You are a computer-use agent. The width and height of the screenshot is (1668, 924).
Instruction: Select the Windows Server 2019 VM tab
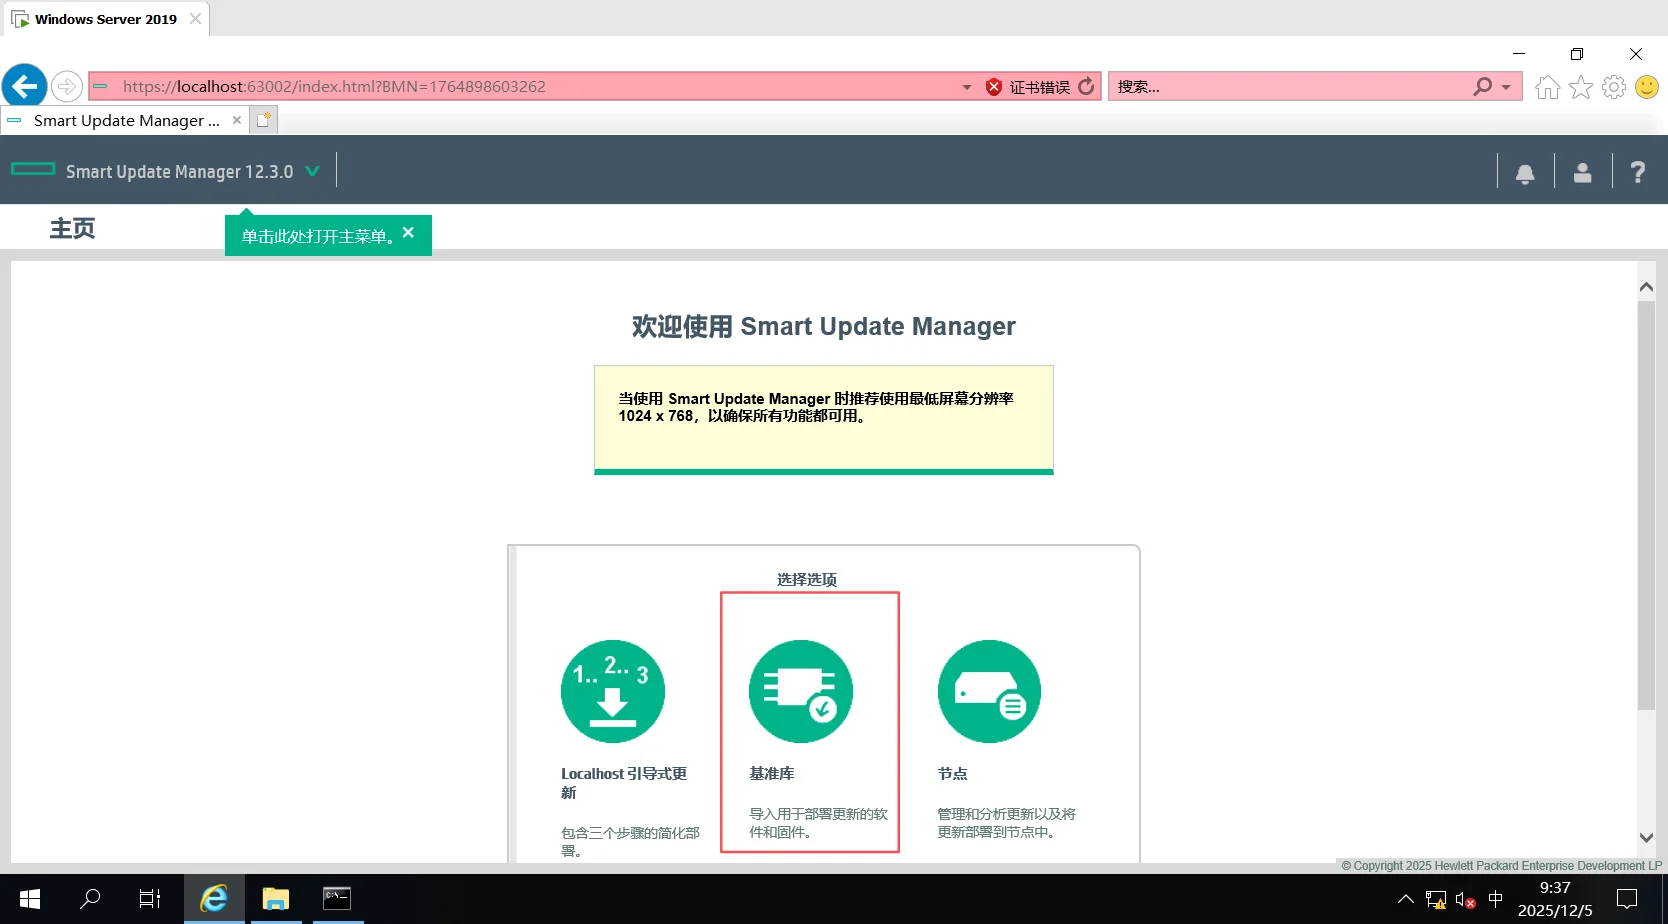tap(105, 19)
